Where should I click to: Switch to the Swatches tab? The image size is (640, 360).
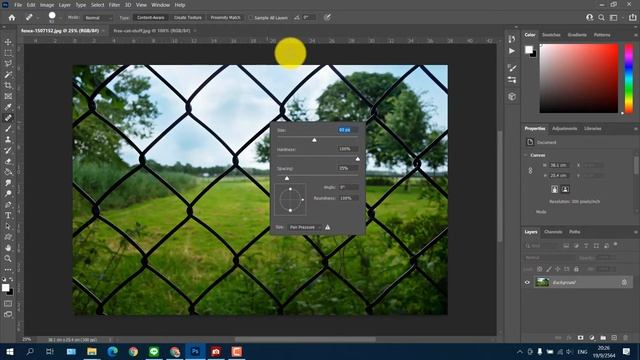point(551,35)
